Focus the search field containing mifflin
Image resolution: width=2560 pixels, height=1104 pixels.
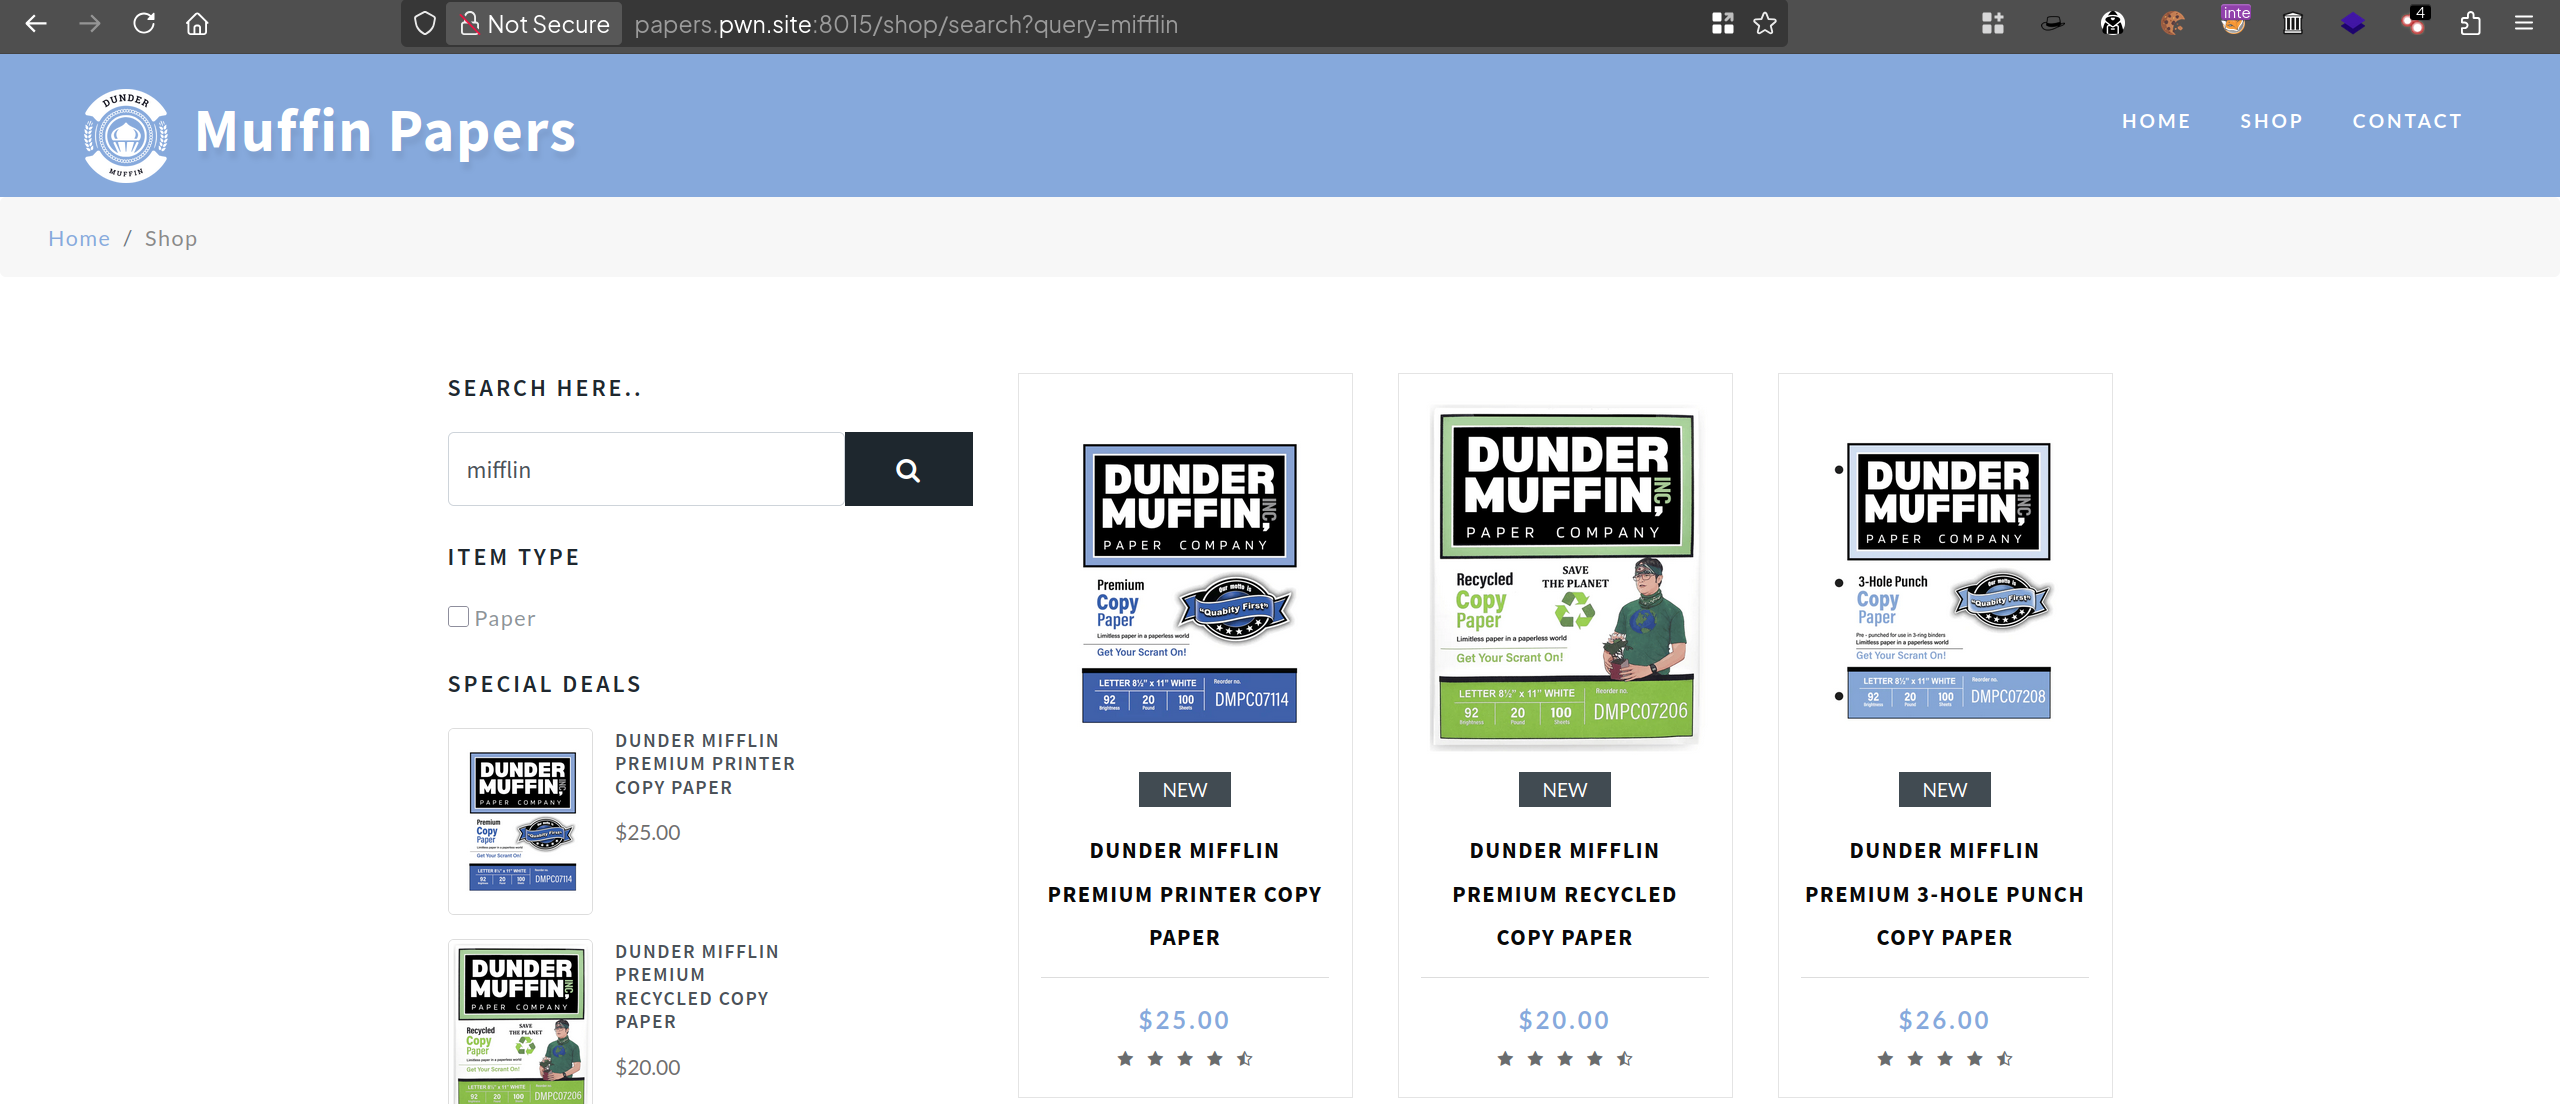(646, 469)
